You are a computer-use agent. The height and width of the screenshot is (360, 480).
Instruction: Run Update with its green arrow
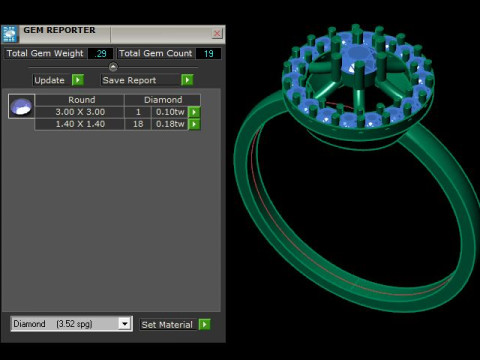[x=78, y=80]
